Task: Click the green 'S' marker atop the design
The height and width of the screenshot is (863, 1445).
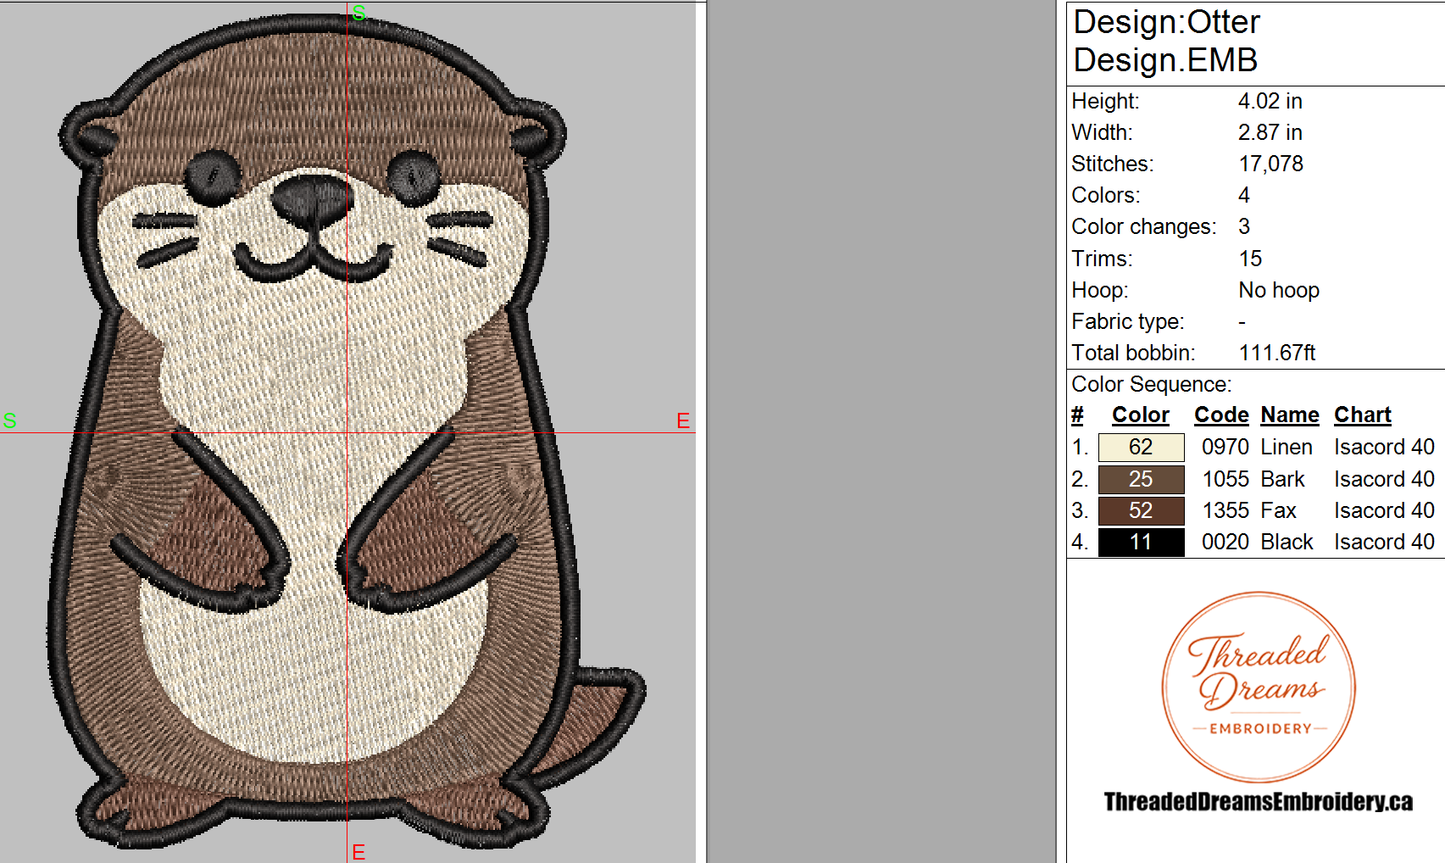Action: [x=359, y=13]
